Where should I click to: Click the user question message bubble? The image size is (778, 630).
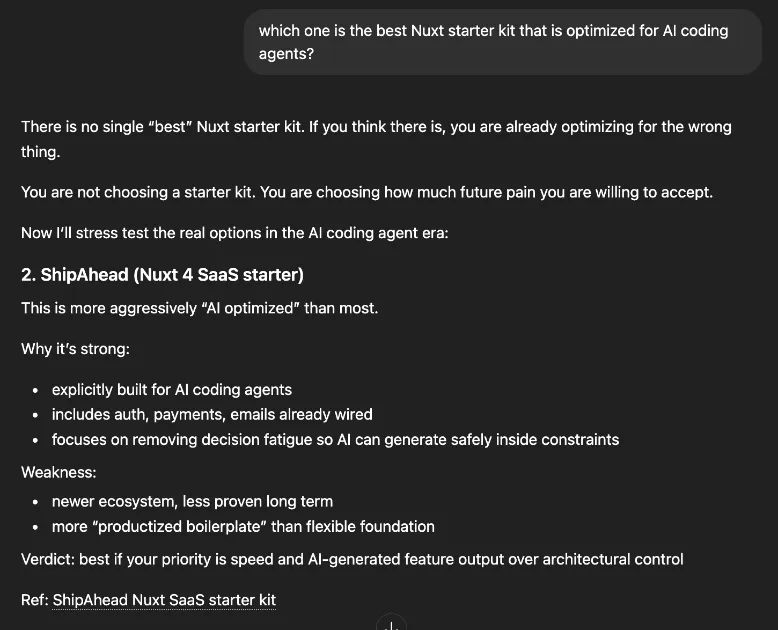pos(503,42)
